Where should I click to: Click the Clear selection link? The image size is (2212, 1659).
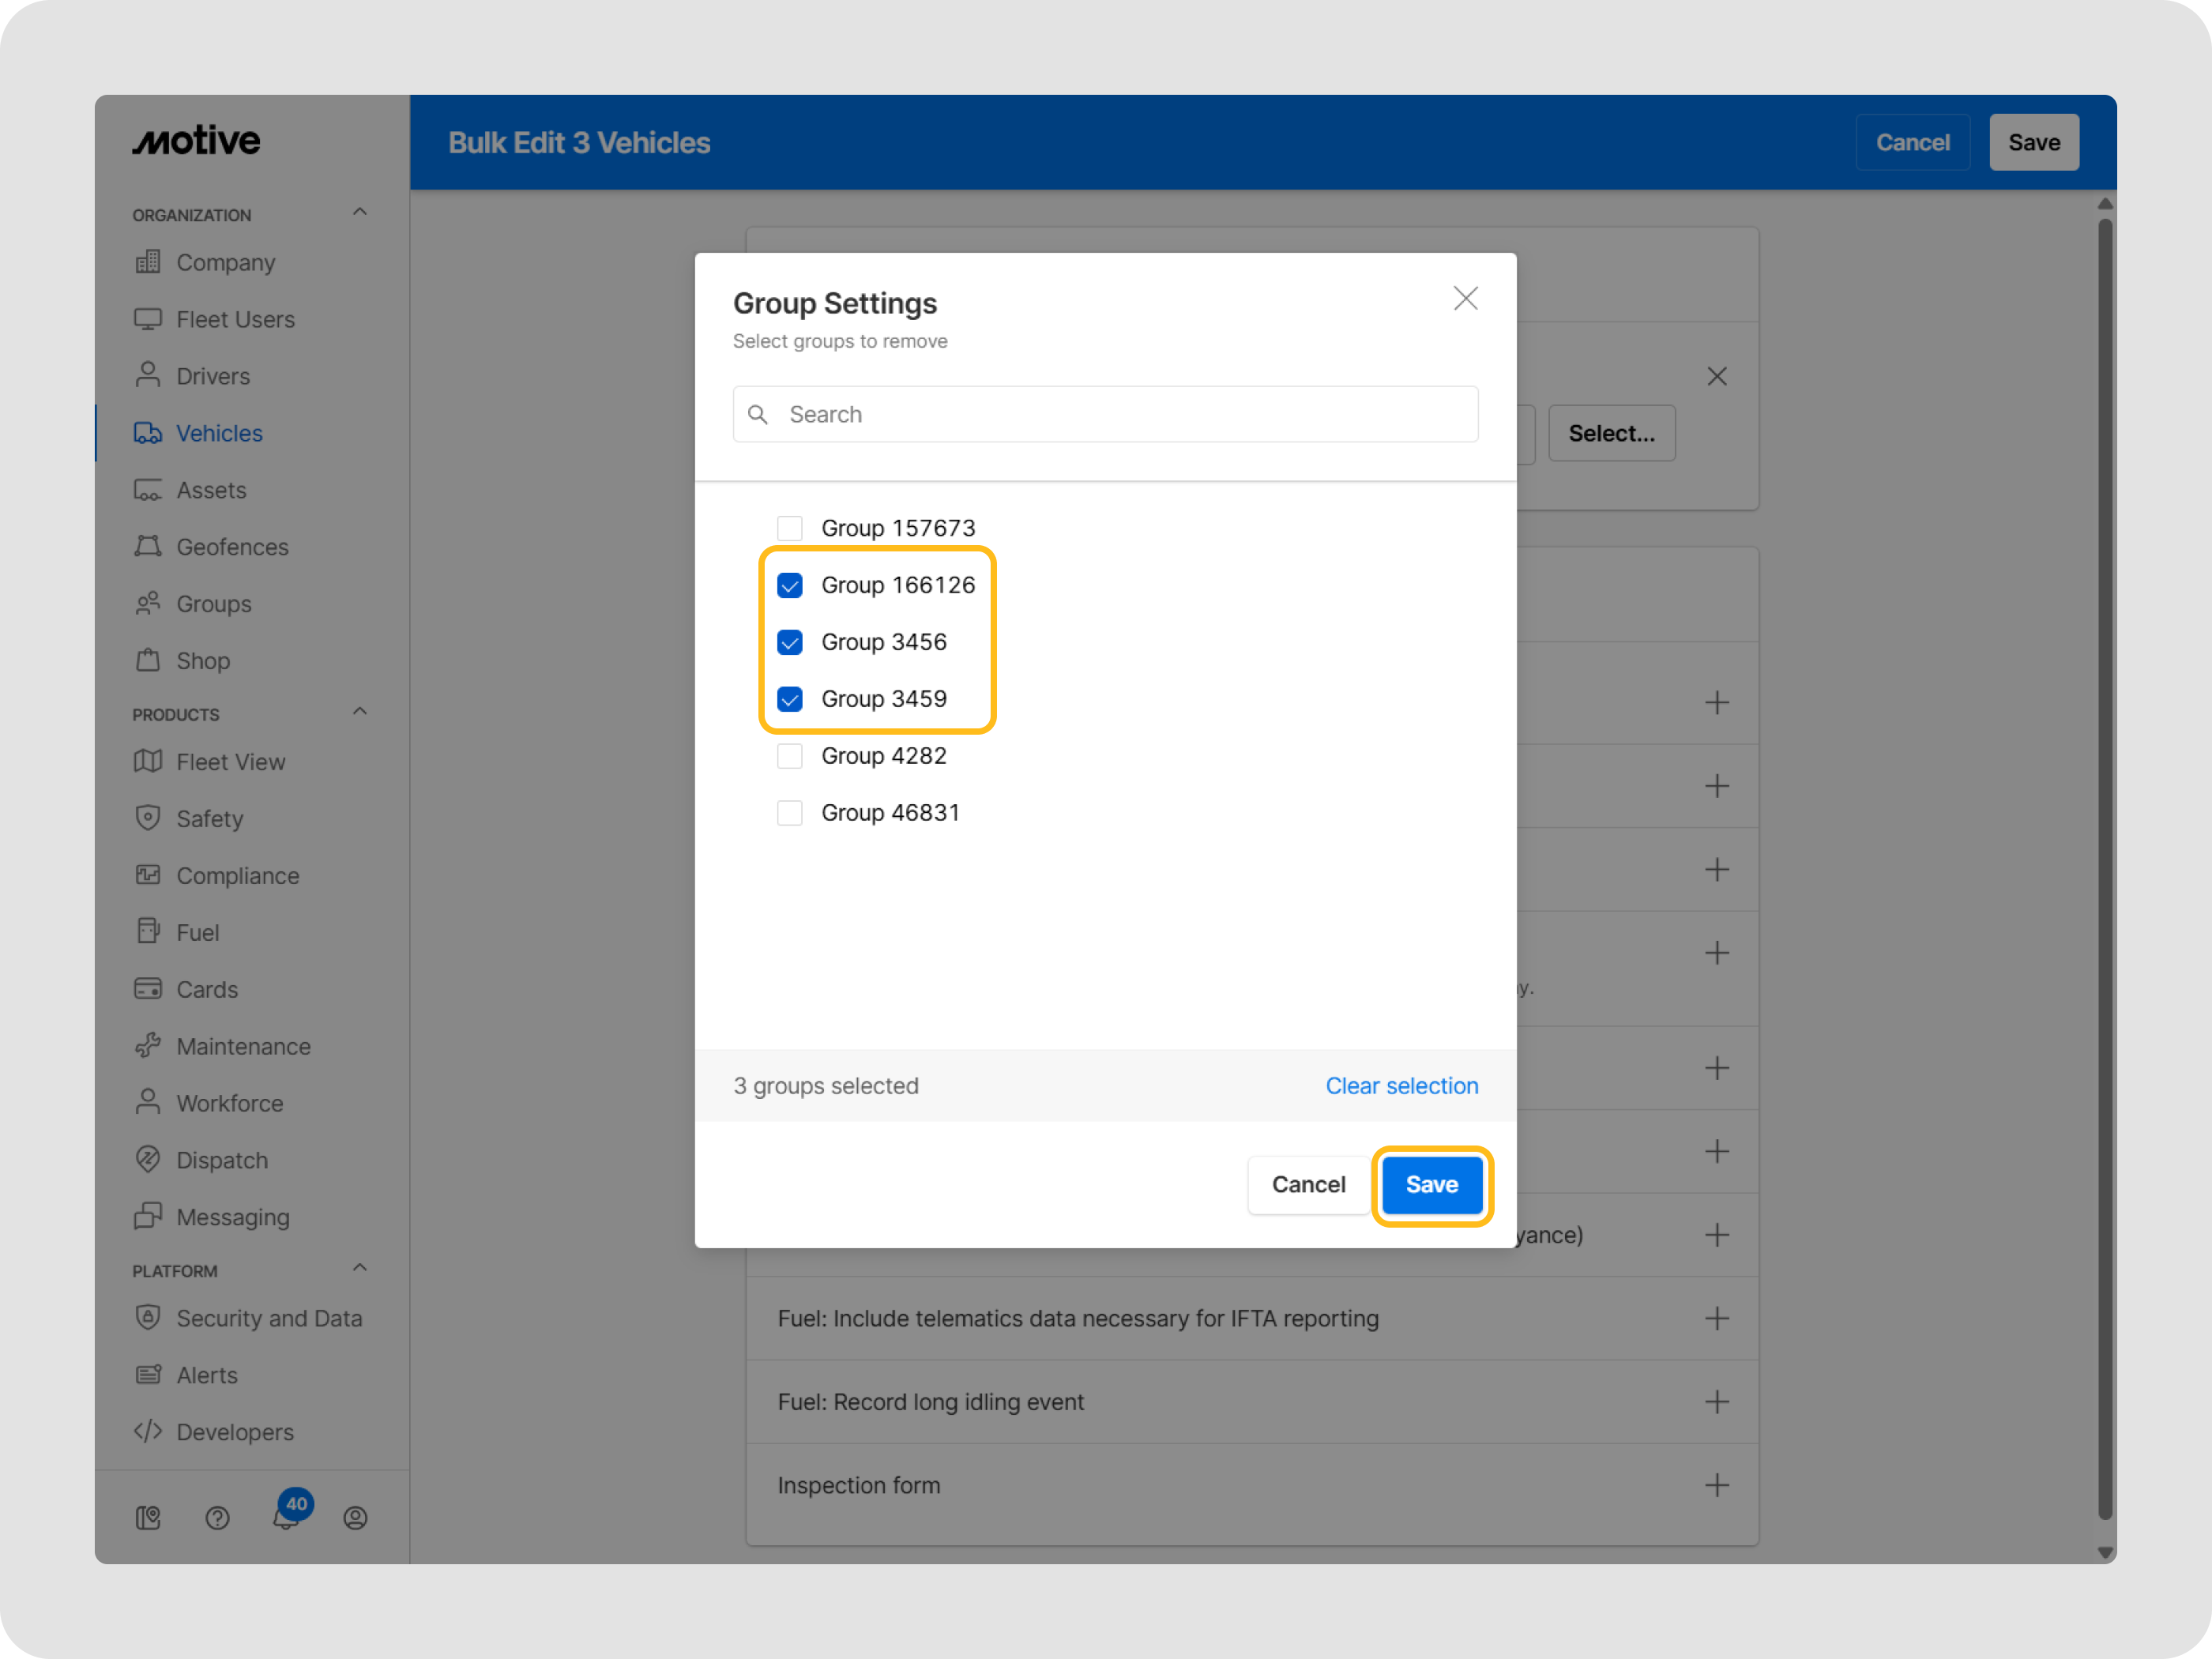1401,1086
